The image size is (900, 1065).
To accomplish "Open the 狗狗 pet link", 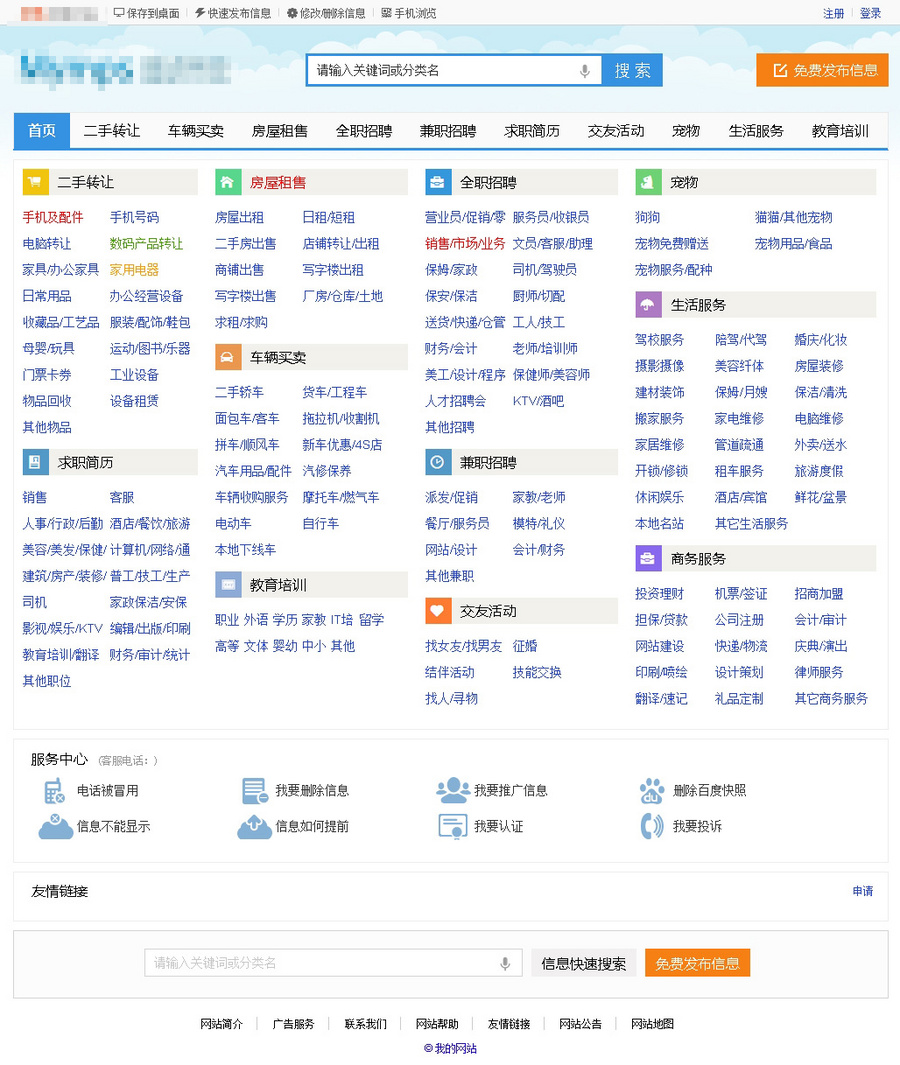I will coord(647,217).
